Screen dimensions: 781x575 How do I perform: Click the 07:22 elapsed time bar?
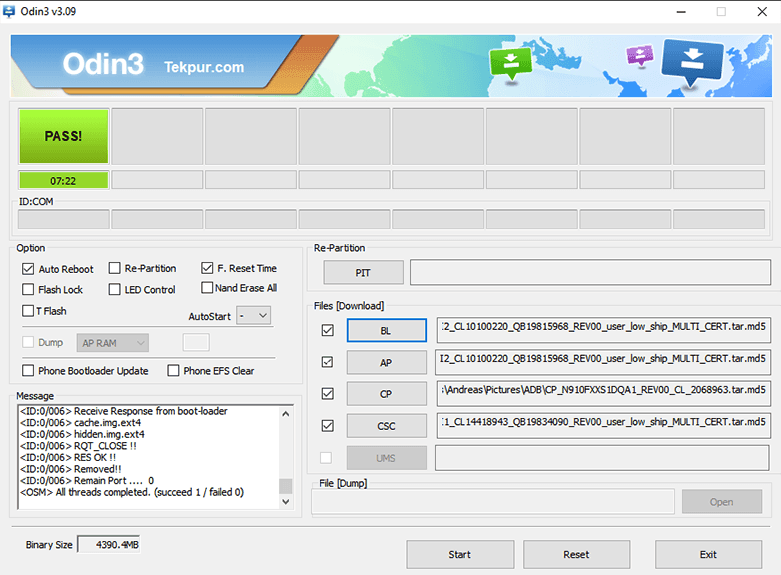63,180
